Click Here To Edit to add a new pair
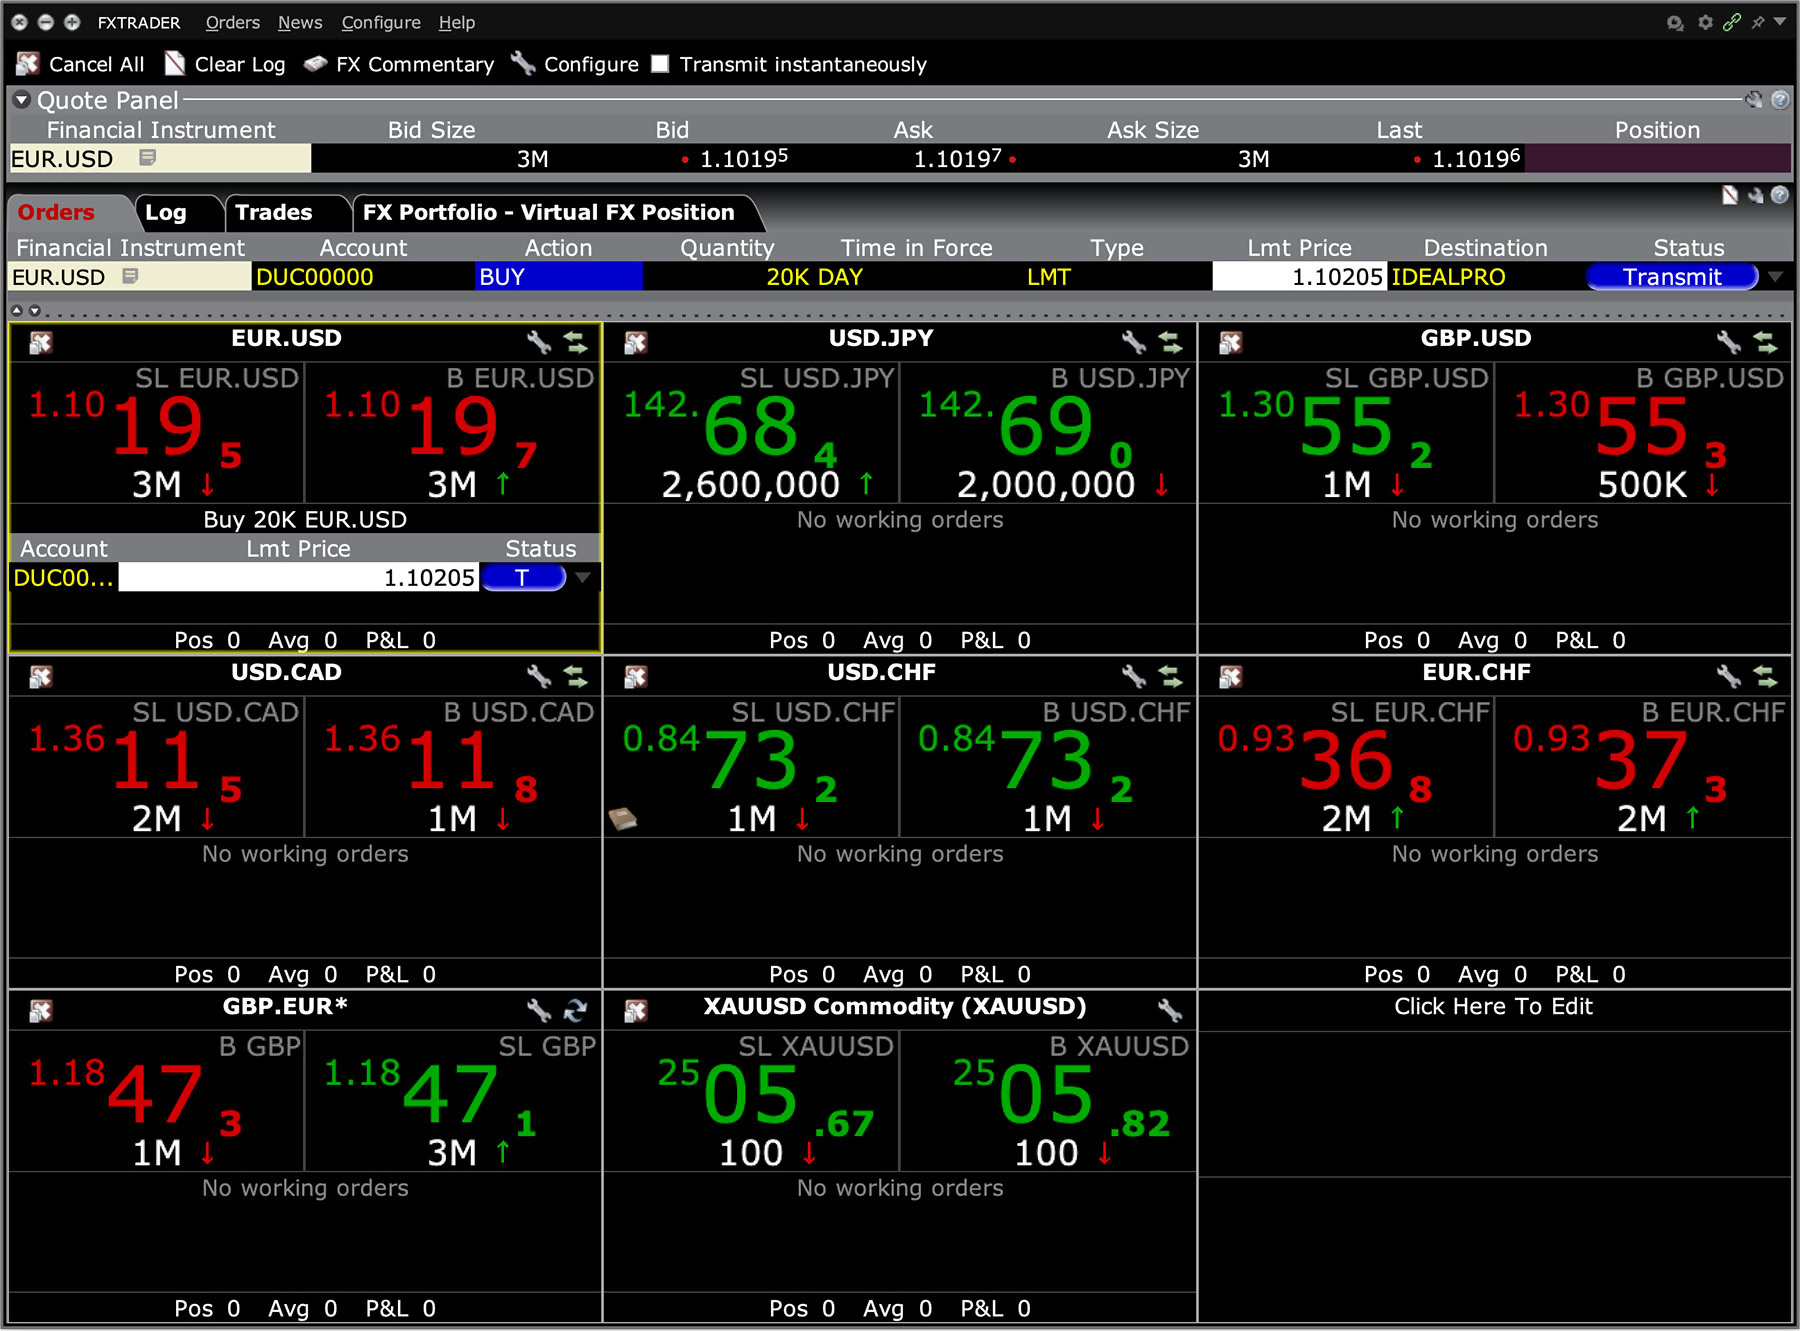 1492,1007
